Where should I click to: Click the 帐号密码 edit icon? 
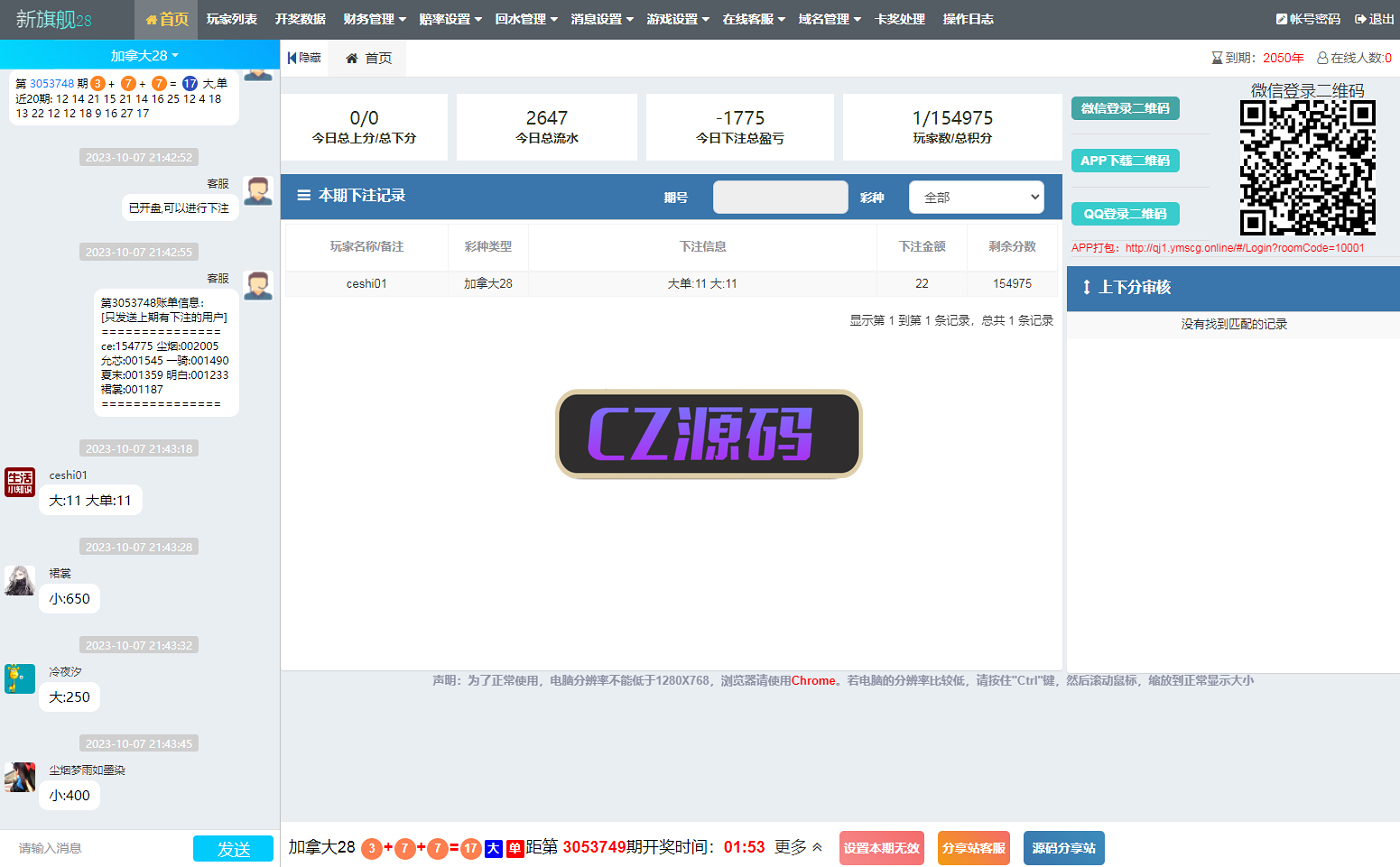click(x=1282, y=19)
